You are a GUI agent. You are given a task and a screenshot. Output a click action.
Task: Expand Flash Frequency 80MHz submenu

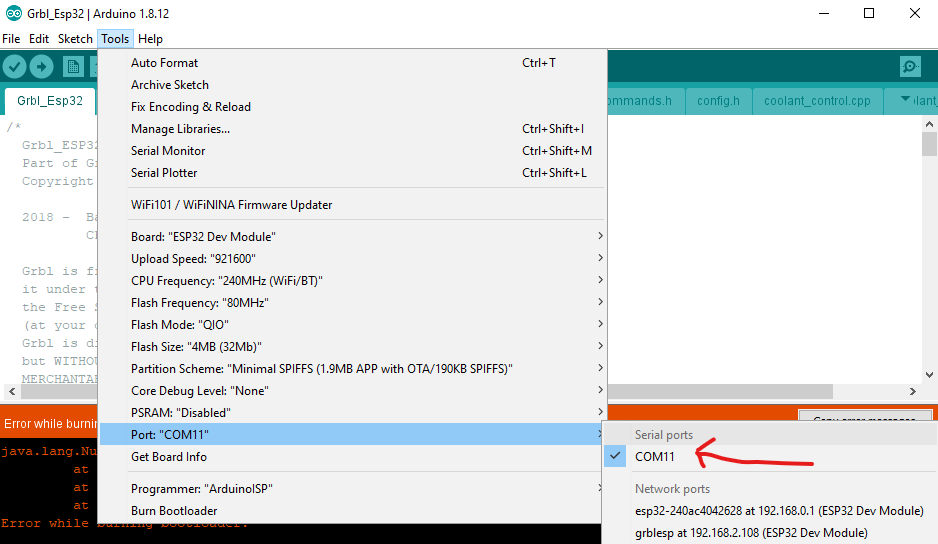(352, 303)
